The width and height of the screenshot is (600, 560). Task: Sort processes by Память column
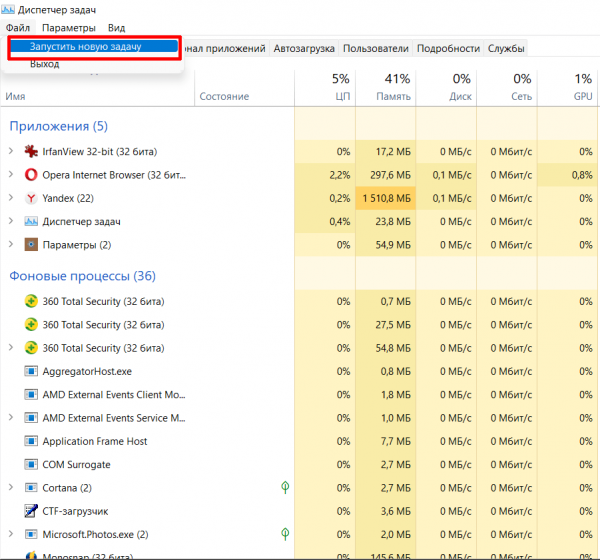coord(386,88)
